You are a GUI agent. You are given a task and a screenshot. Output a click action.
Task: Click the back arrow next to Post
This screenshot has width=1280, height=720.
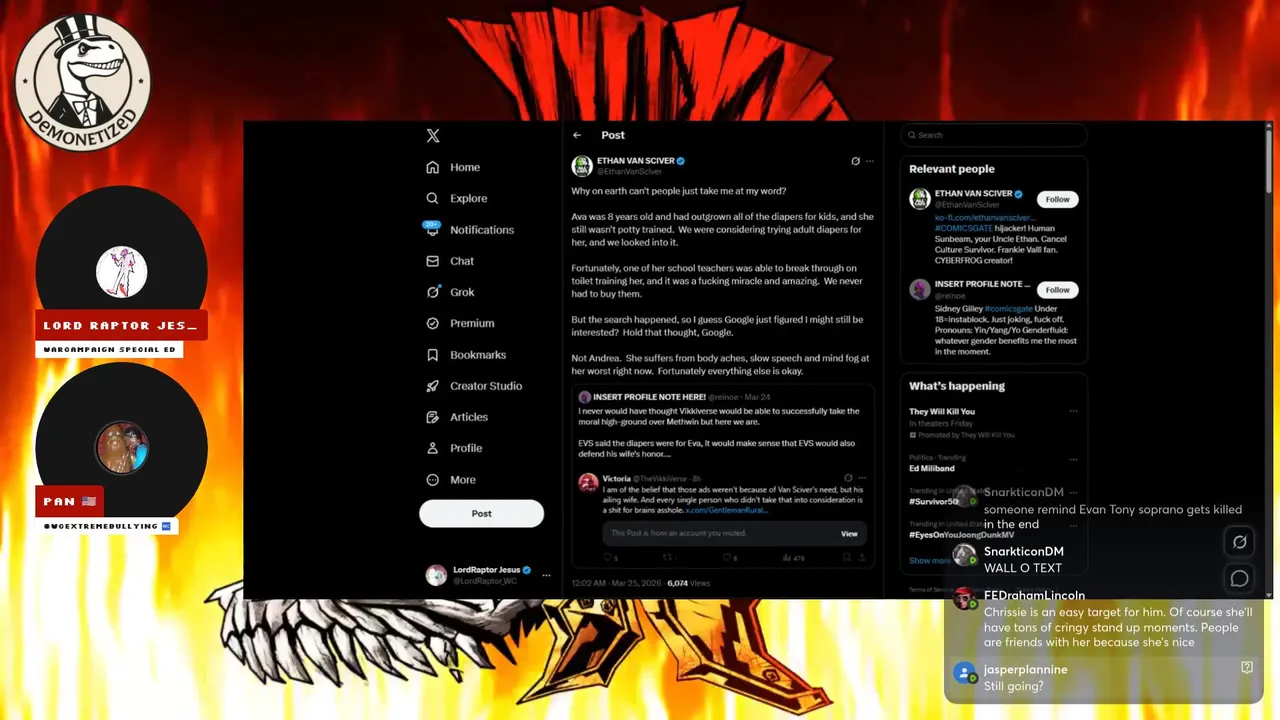click(577, 135)
